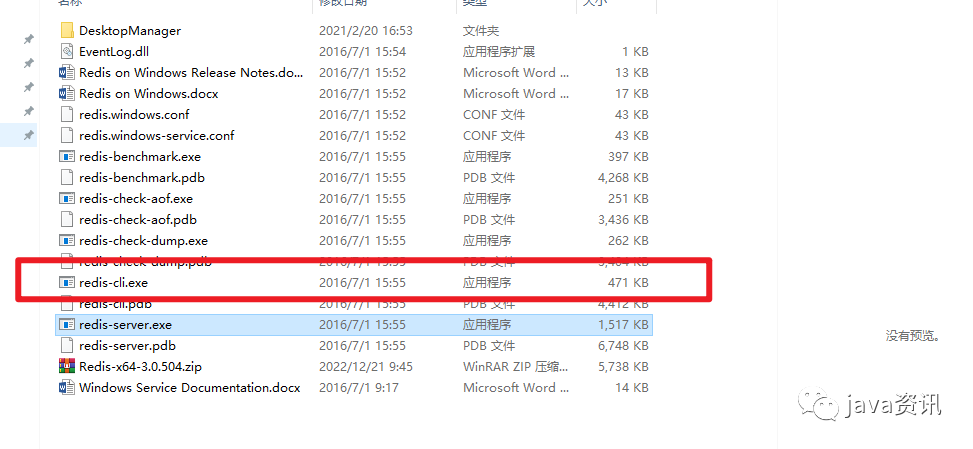Click Word icon of Windows Service Documentation.docx

coord(67,388)
